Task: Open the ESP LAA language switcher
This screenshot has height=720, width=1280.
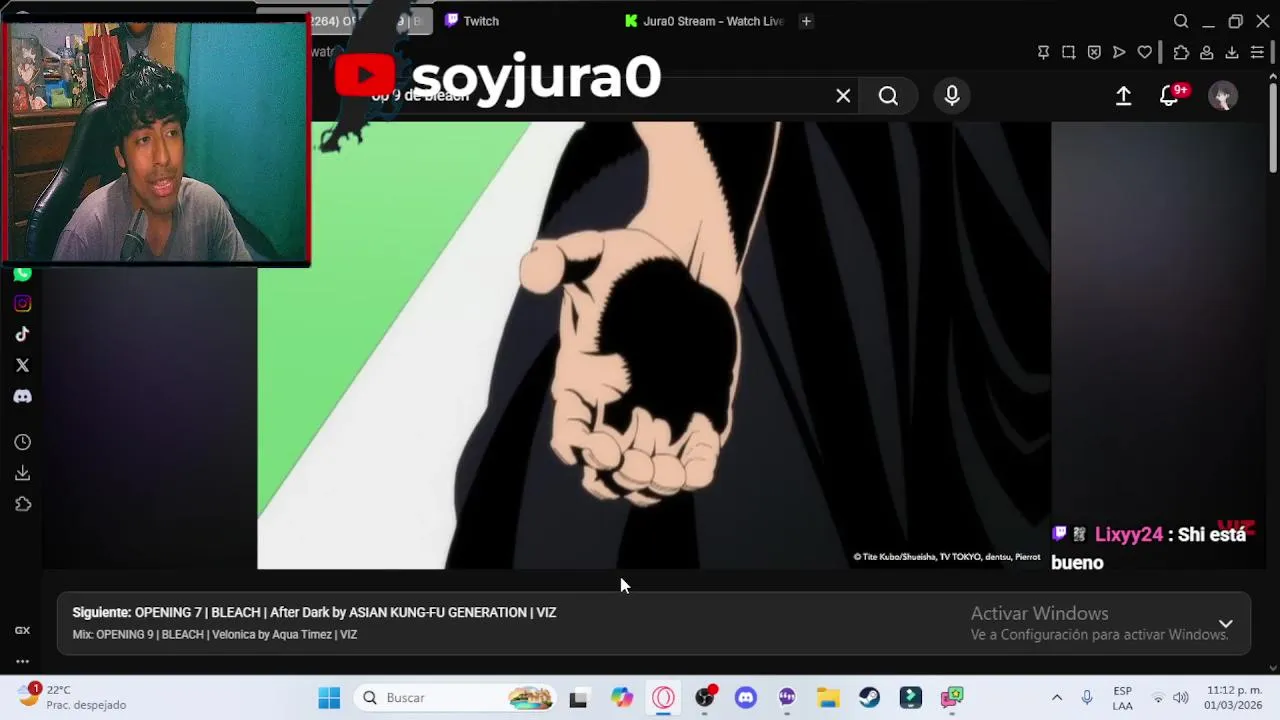Action: click(x=1123, y=698)
